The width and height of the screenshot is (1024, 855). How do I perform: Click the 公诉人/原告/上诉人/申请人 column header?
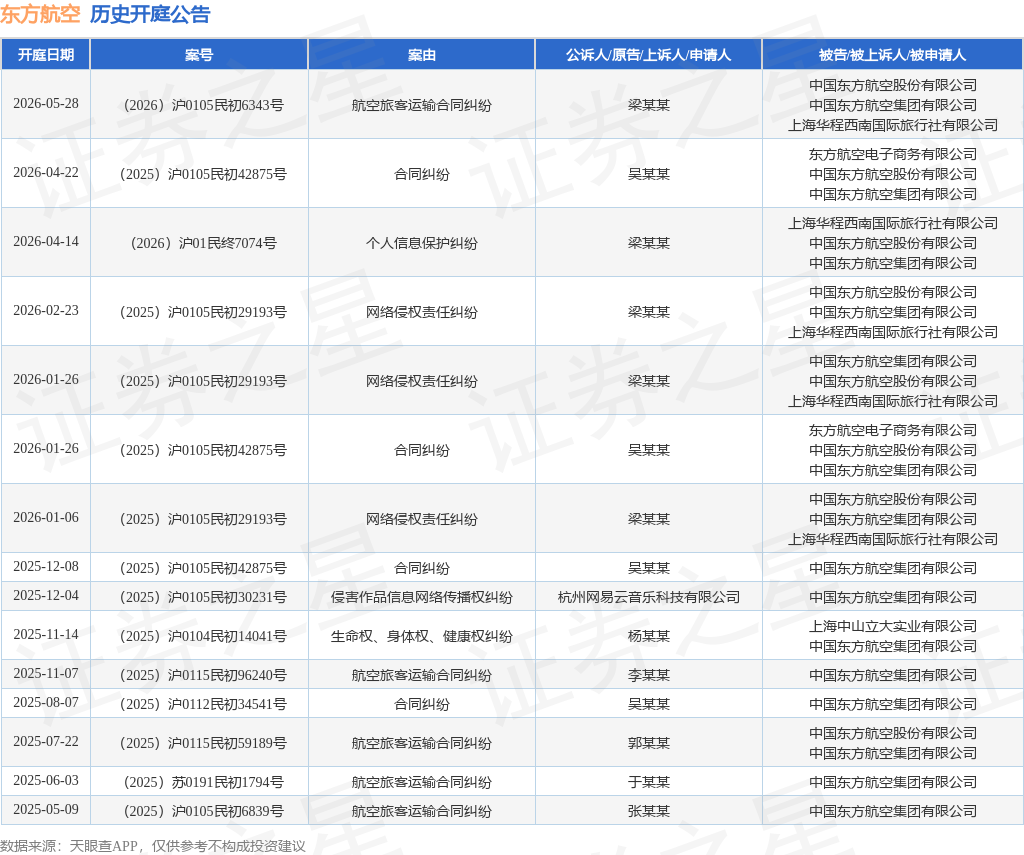[x=648, y=55]
